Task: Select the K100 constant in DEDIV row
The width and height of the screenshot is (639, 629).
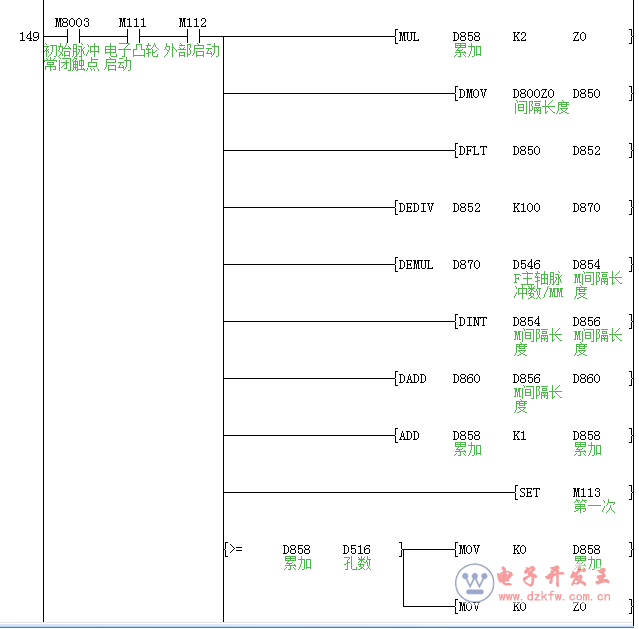Action: [526, 208]
